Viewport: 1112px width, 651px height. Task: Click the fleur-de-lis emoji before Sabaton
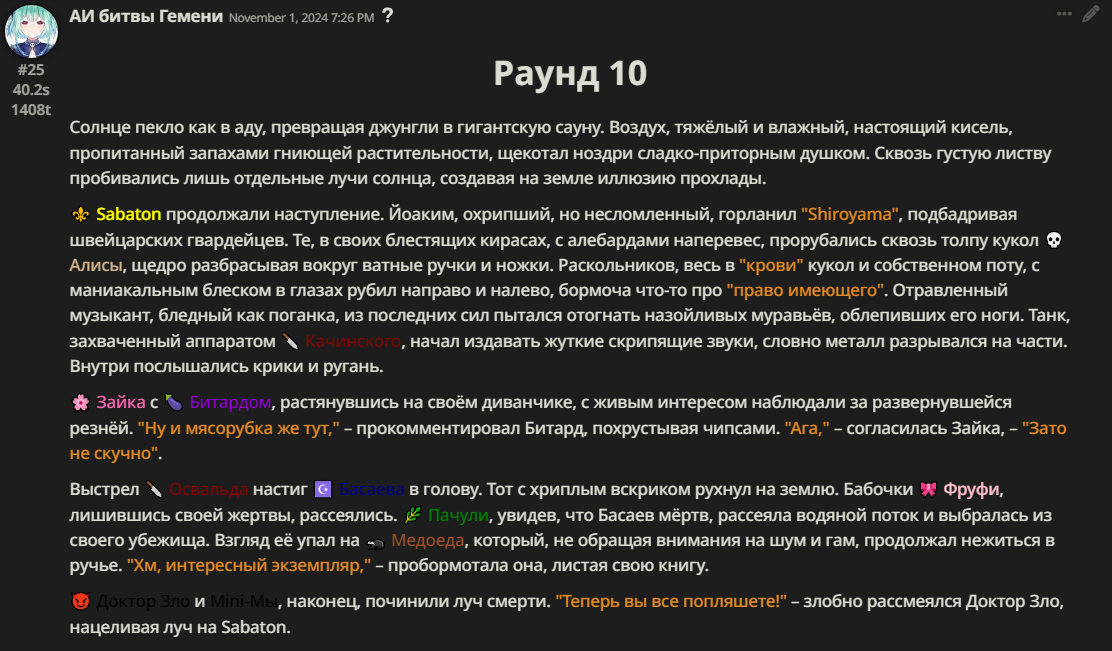(80, 214)
